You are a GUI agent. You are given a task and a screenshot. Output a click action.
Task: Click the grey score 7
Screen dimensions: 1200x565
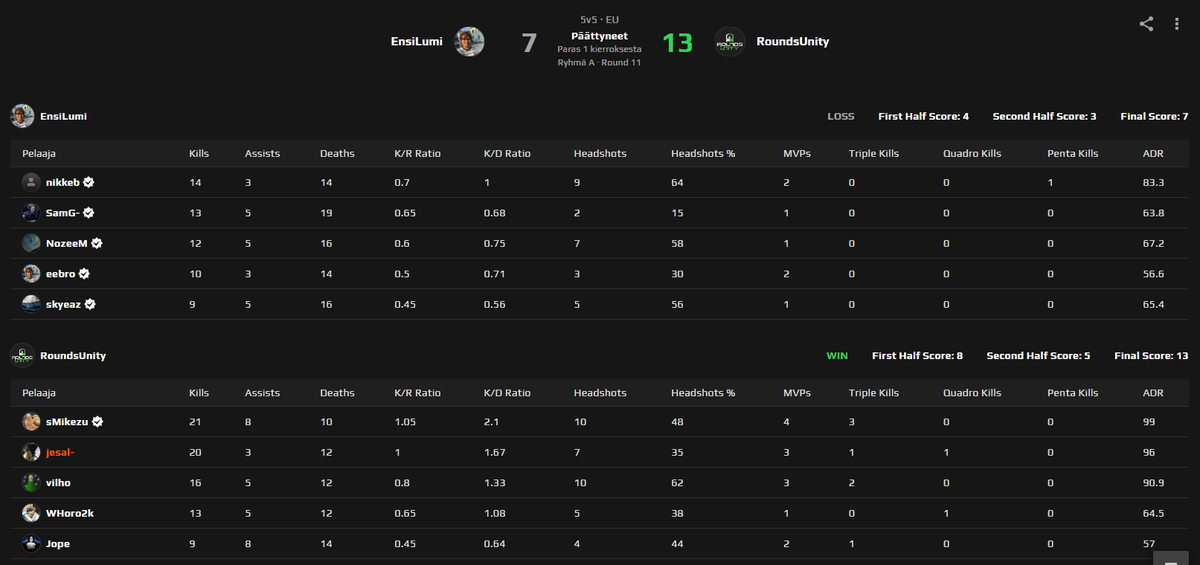click(529, 43)
